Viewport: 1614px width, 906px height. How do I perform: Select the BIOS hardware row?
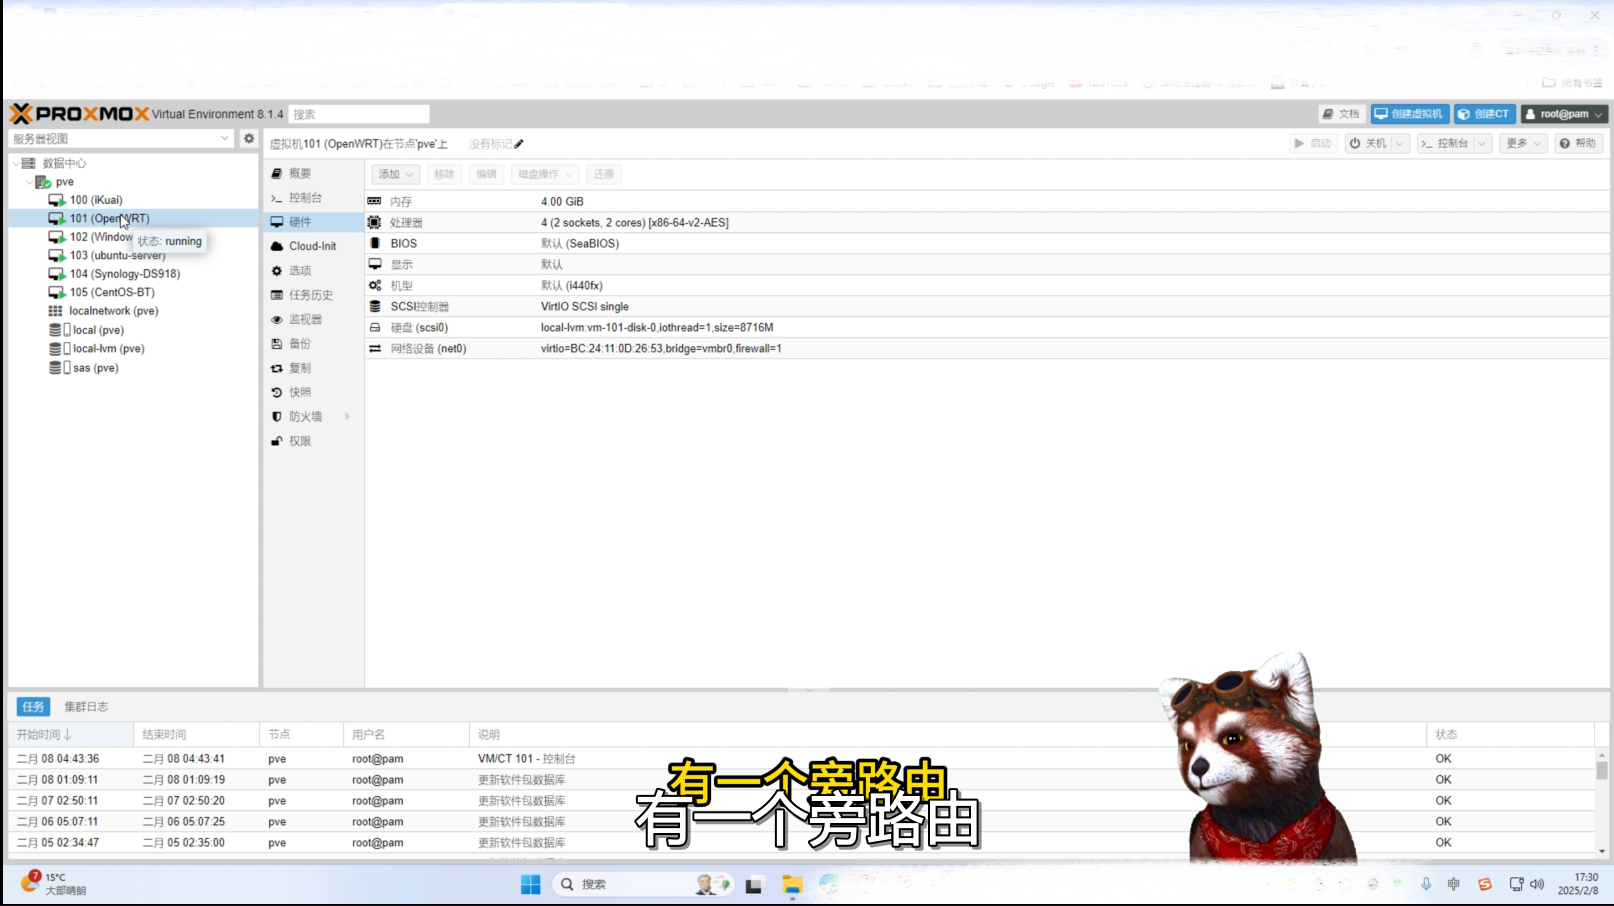pos(986,243)
